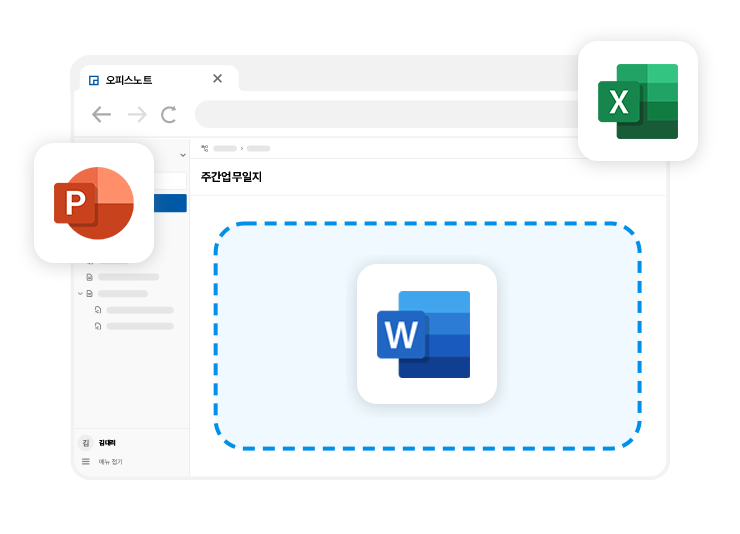This screenshot has height=534, width=740.
Task: Collapse the expanded sidebar tree page
Action: point(80,293)
